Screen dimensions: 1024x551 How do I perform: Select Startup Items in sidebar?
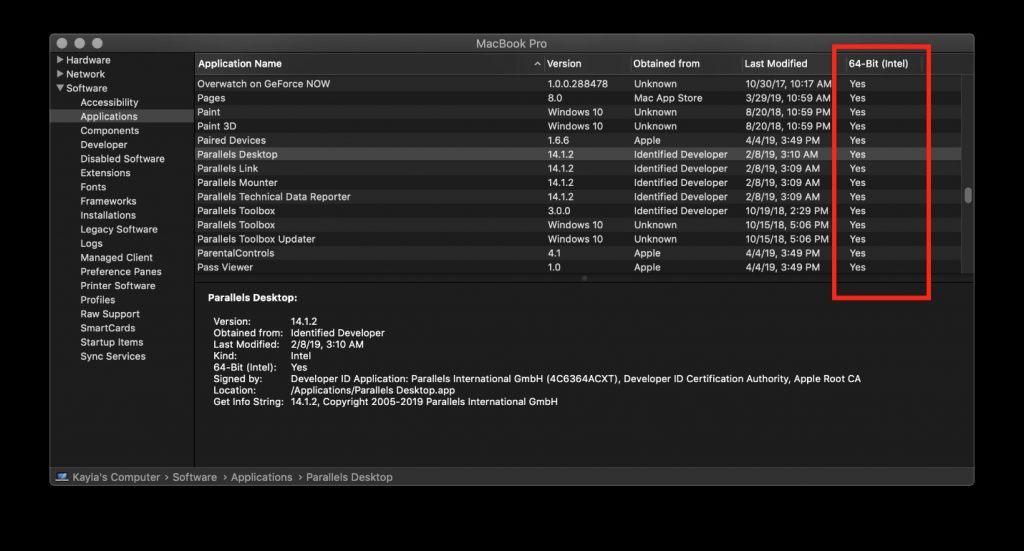tap(111, 342)
